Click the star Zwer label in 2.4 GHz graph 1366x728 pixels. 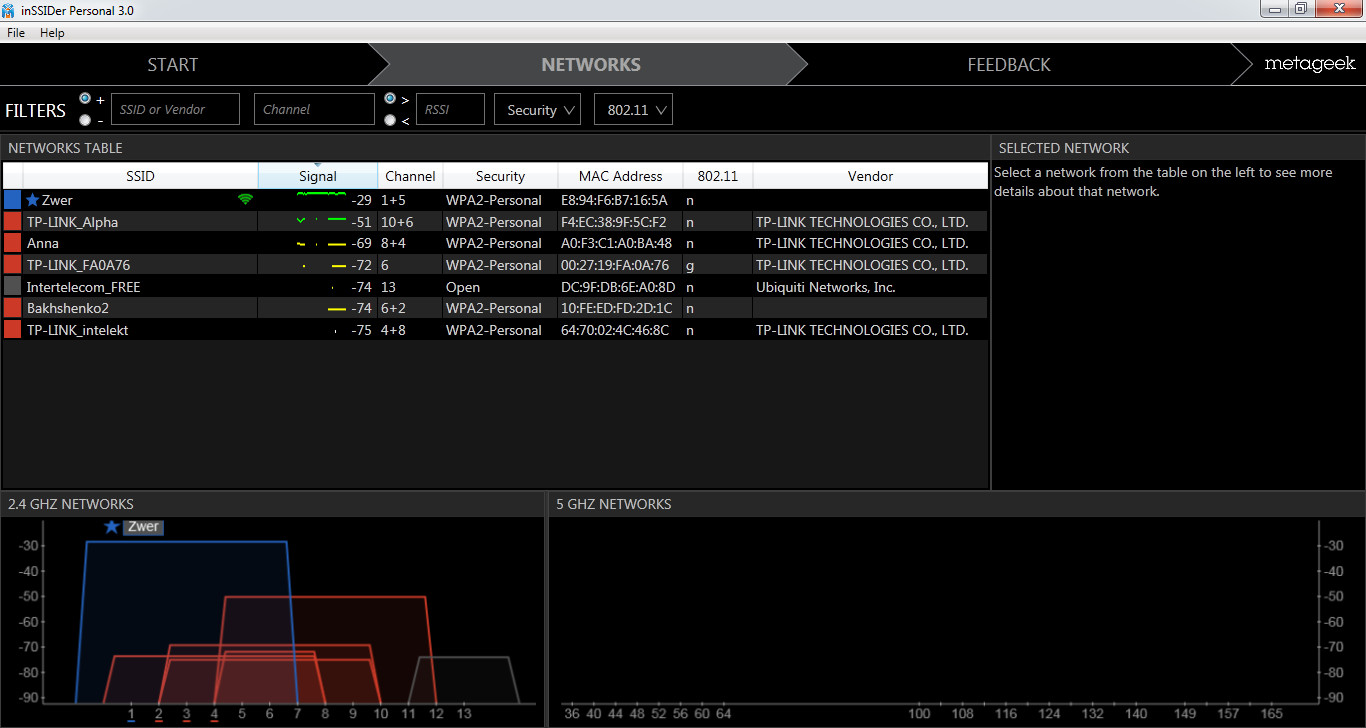coord(133,527)
